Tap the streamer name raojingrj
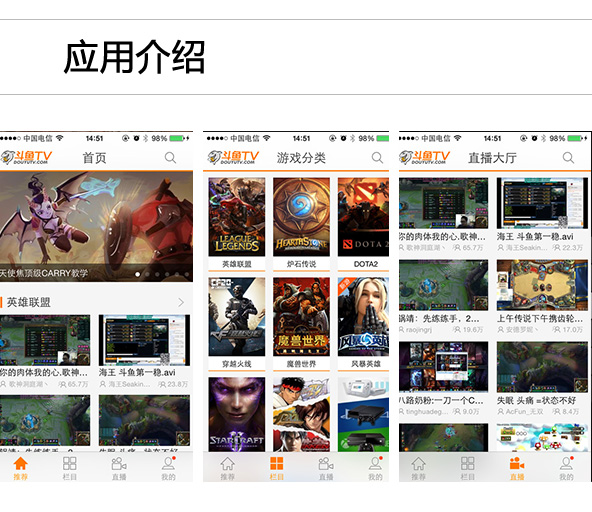This screenshot has height=512, width=592. coord(419,330)
